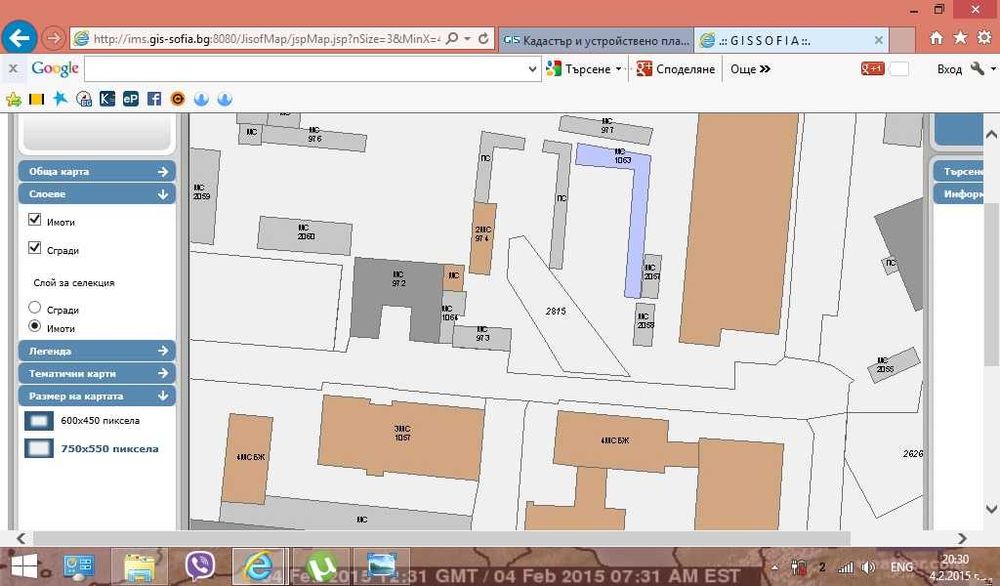Viewport: 1000px width, 586px height.
Task: Choose the 750x550 пиксела map size
Action: tap(109, 449)
